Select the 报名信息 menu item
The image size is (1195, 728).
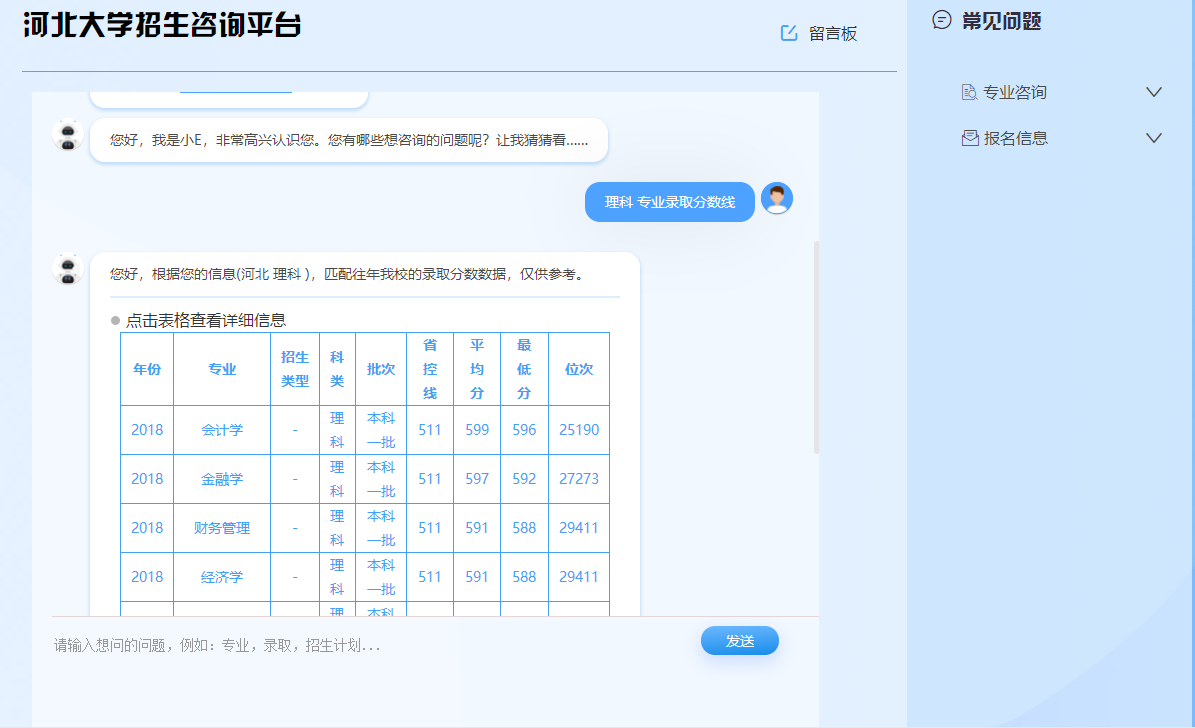pyautogui.click(x=1015, y=138)
